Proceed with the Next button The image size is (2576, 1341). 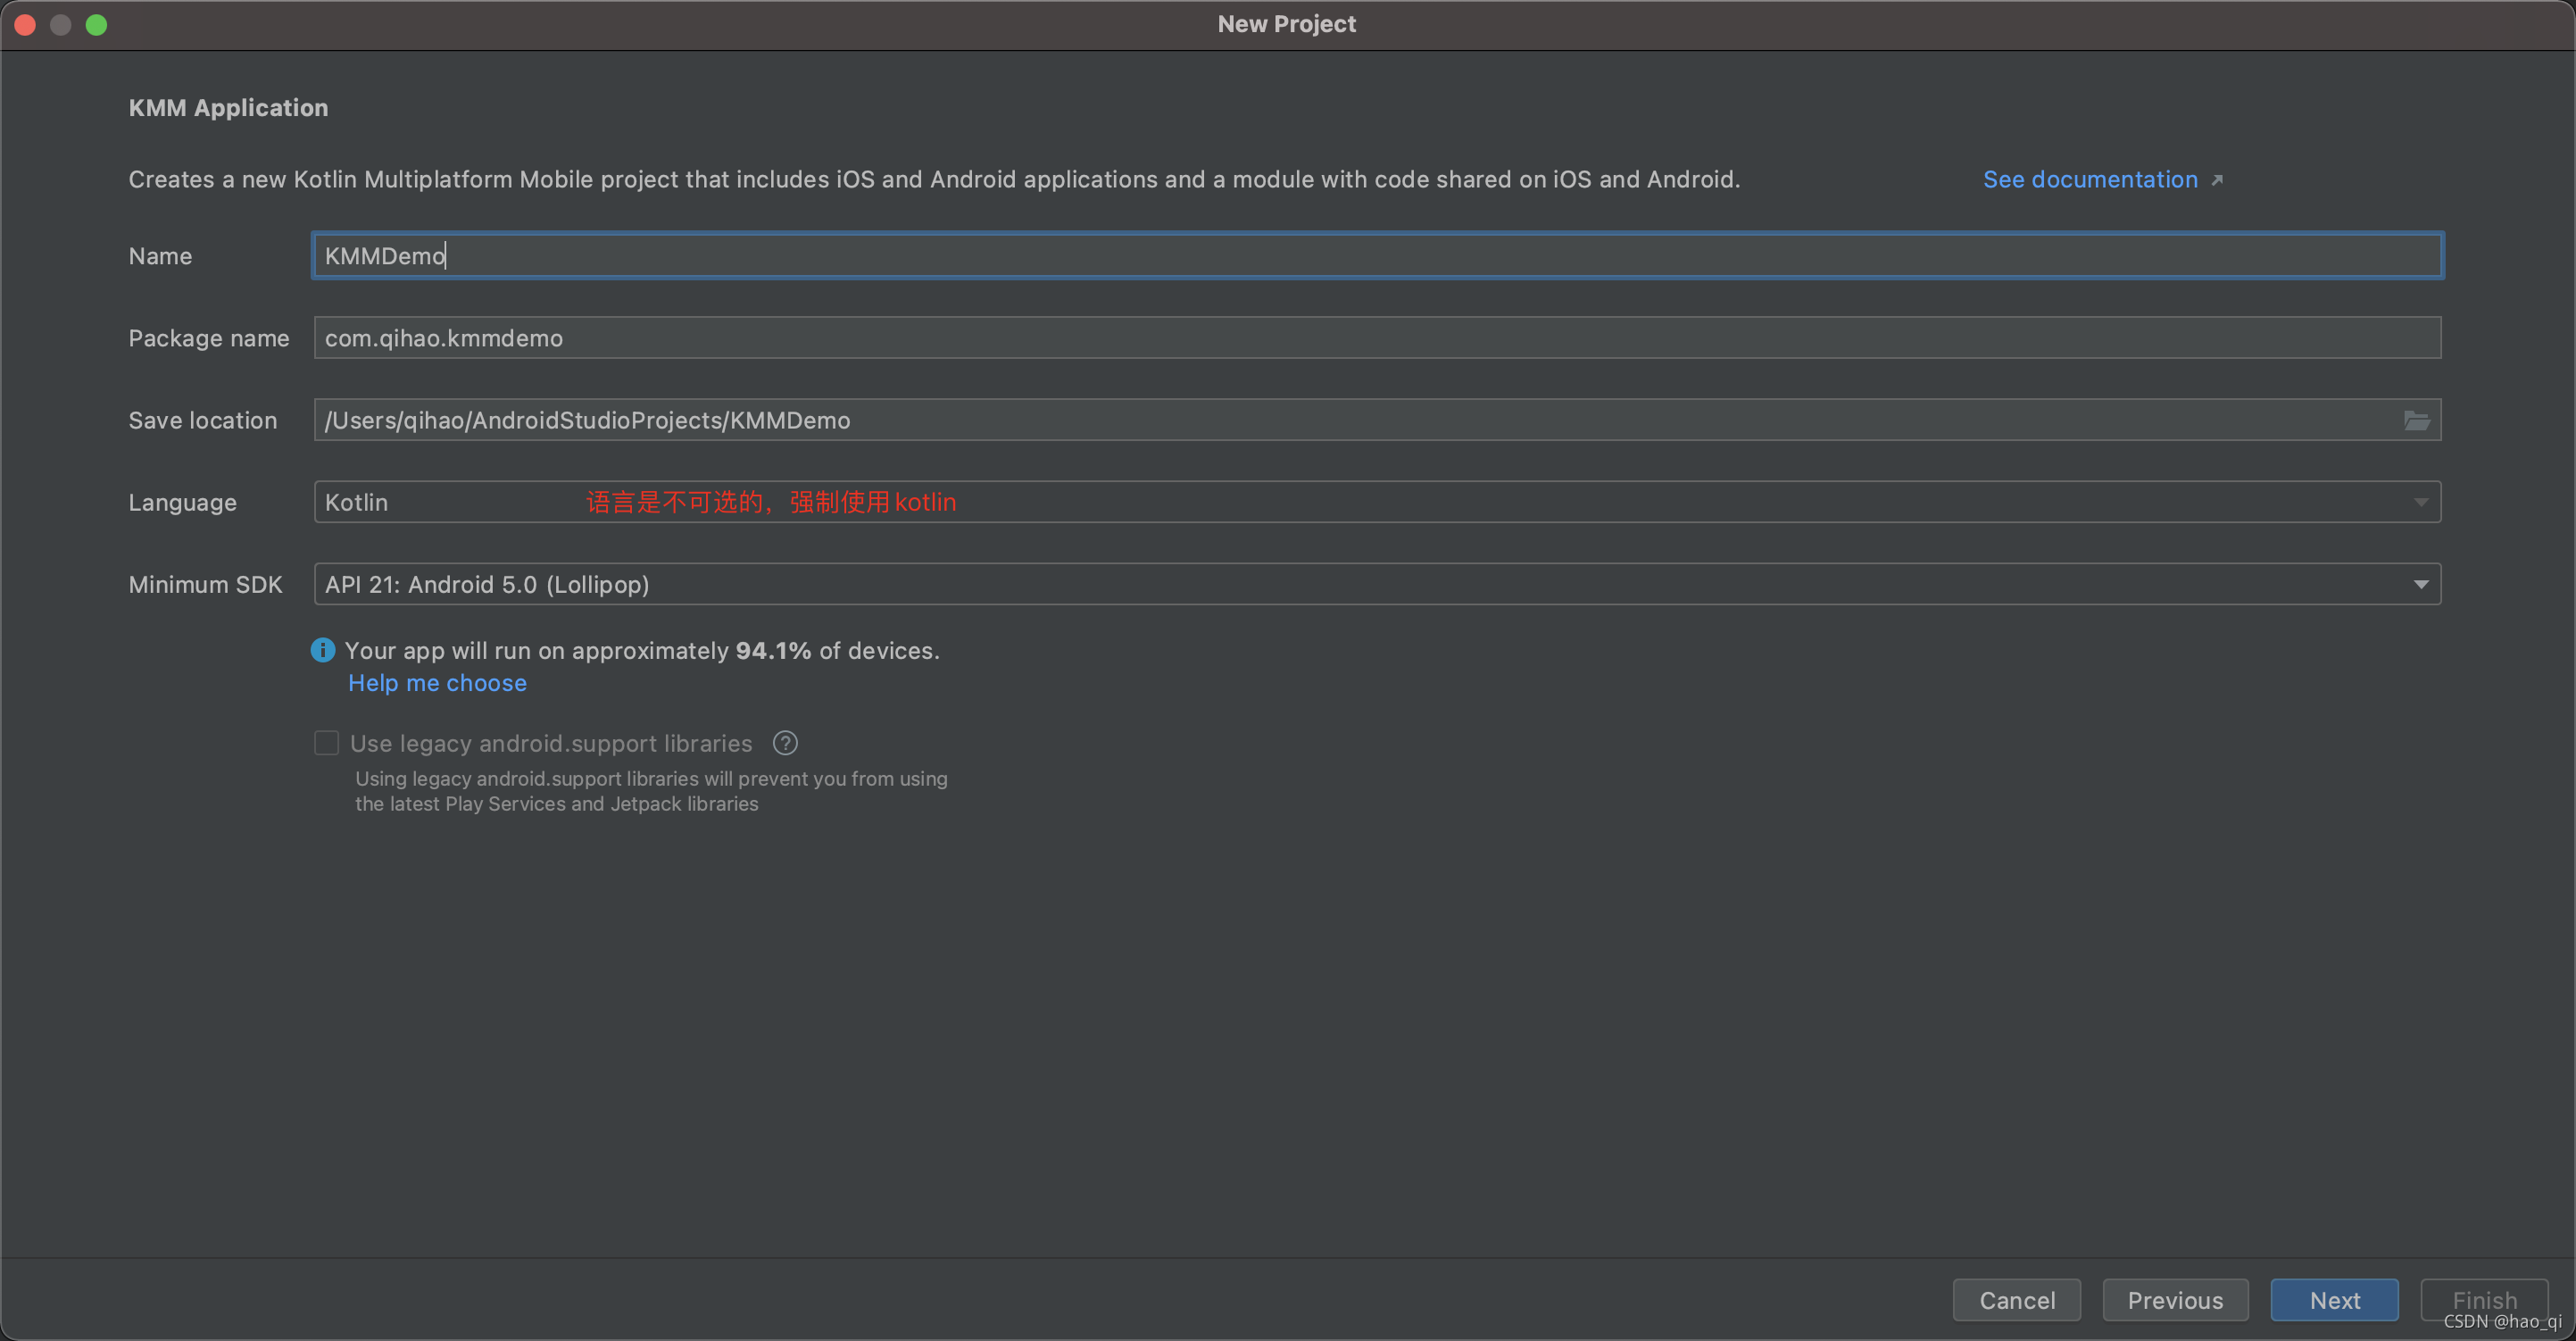pyautogui.click(x=2334, y=1299)
